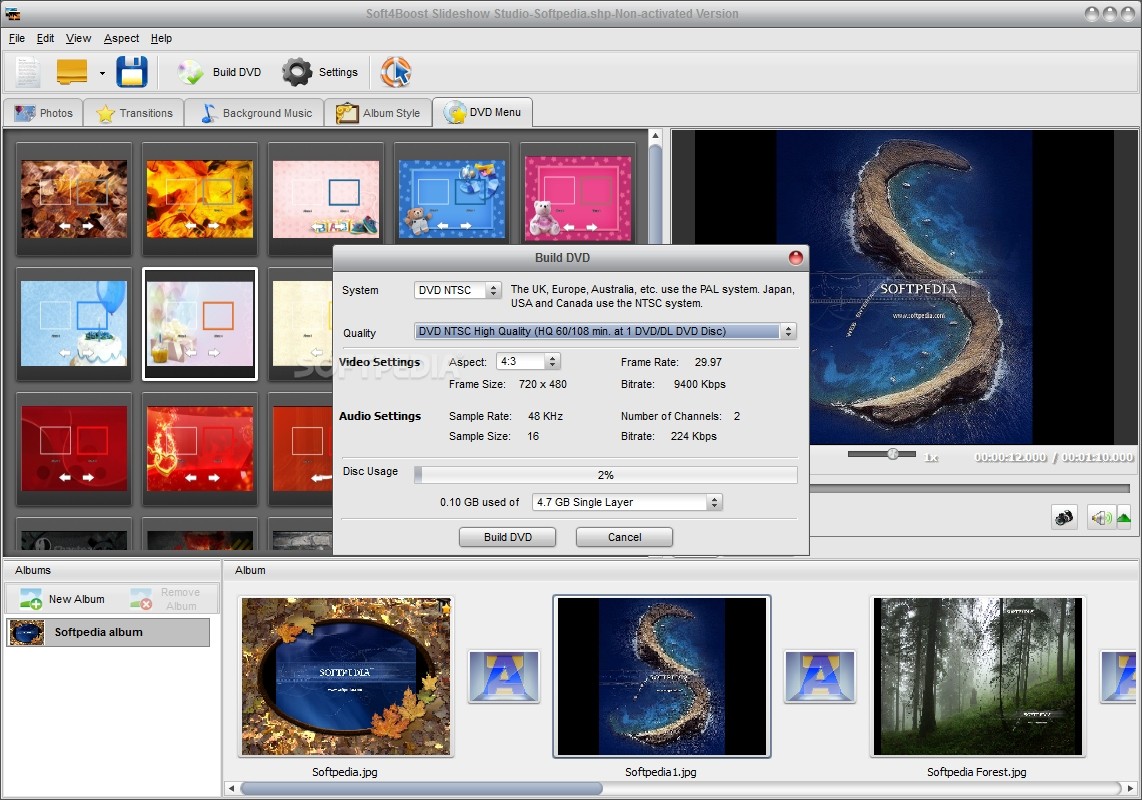Click the up arrow of menu templates scrollbar
This screenshot has width=1142, height=800.
655,136
